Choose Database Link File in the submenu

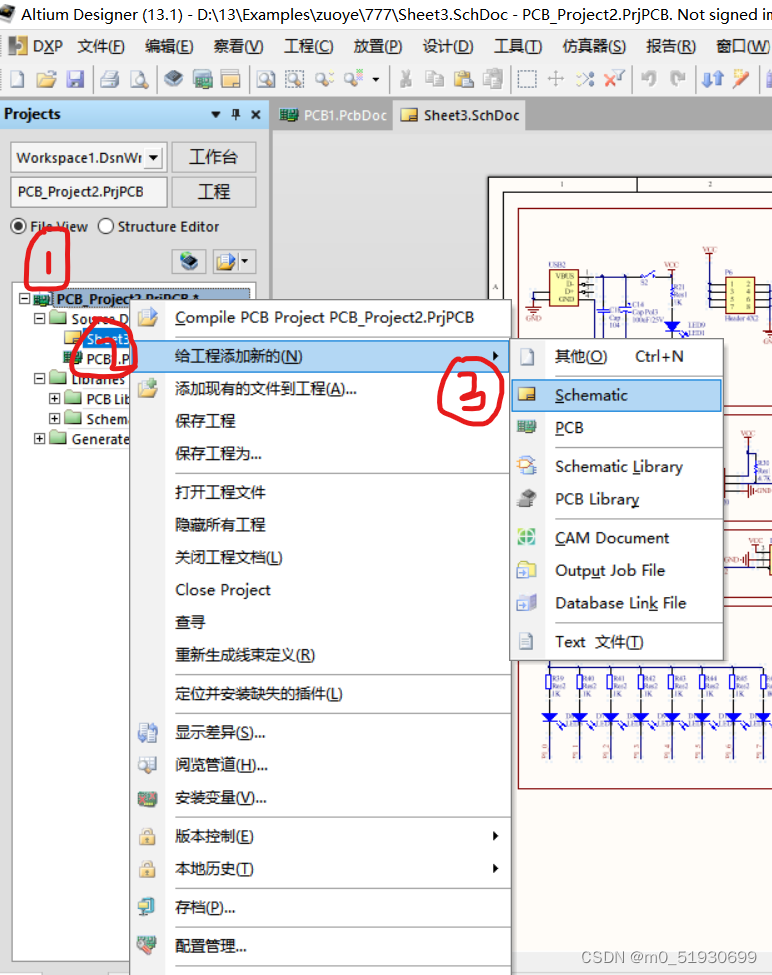coord(617,603)
